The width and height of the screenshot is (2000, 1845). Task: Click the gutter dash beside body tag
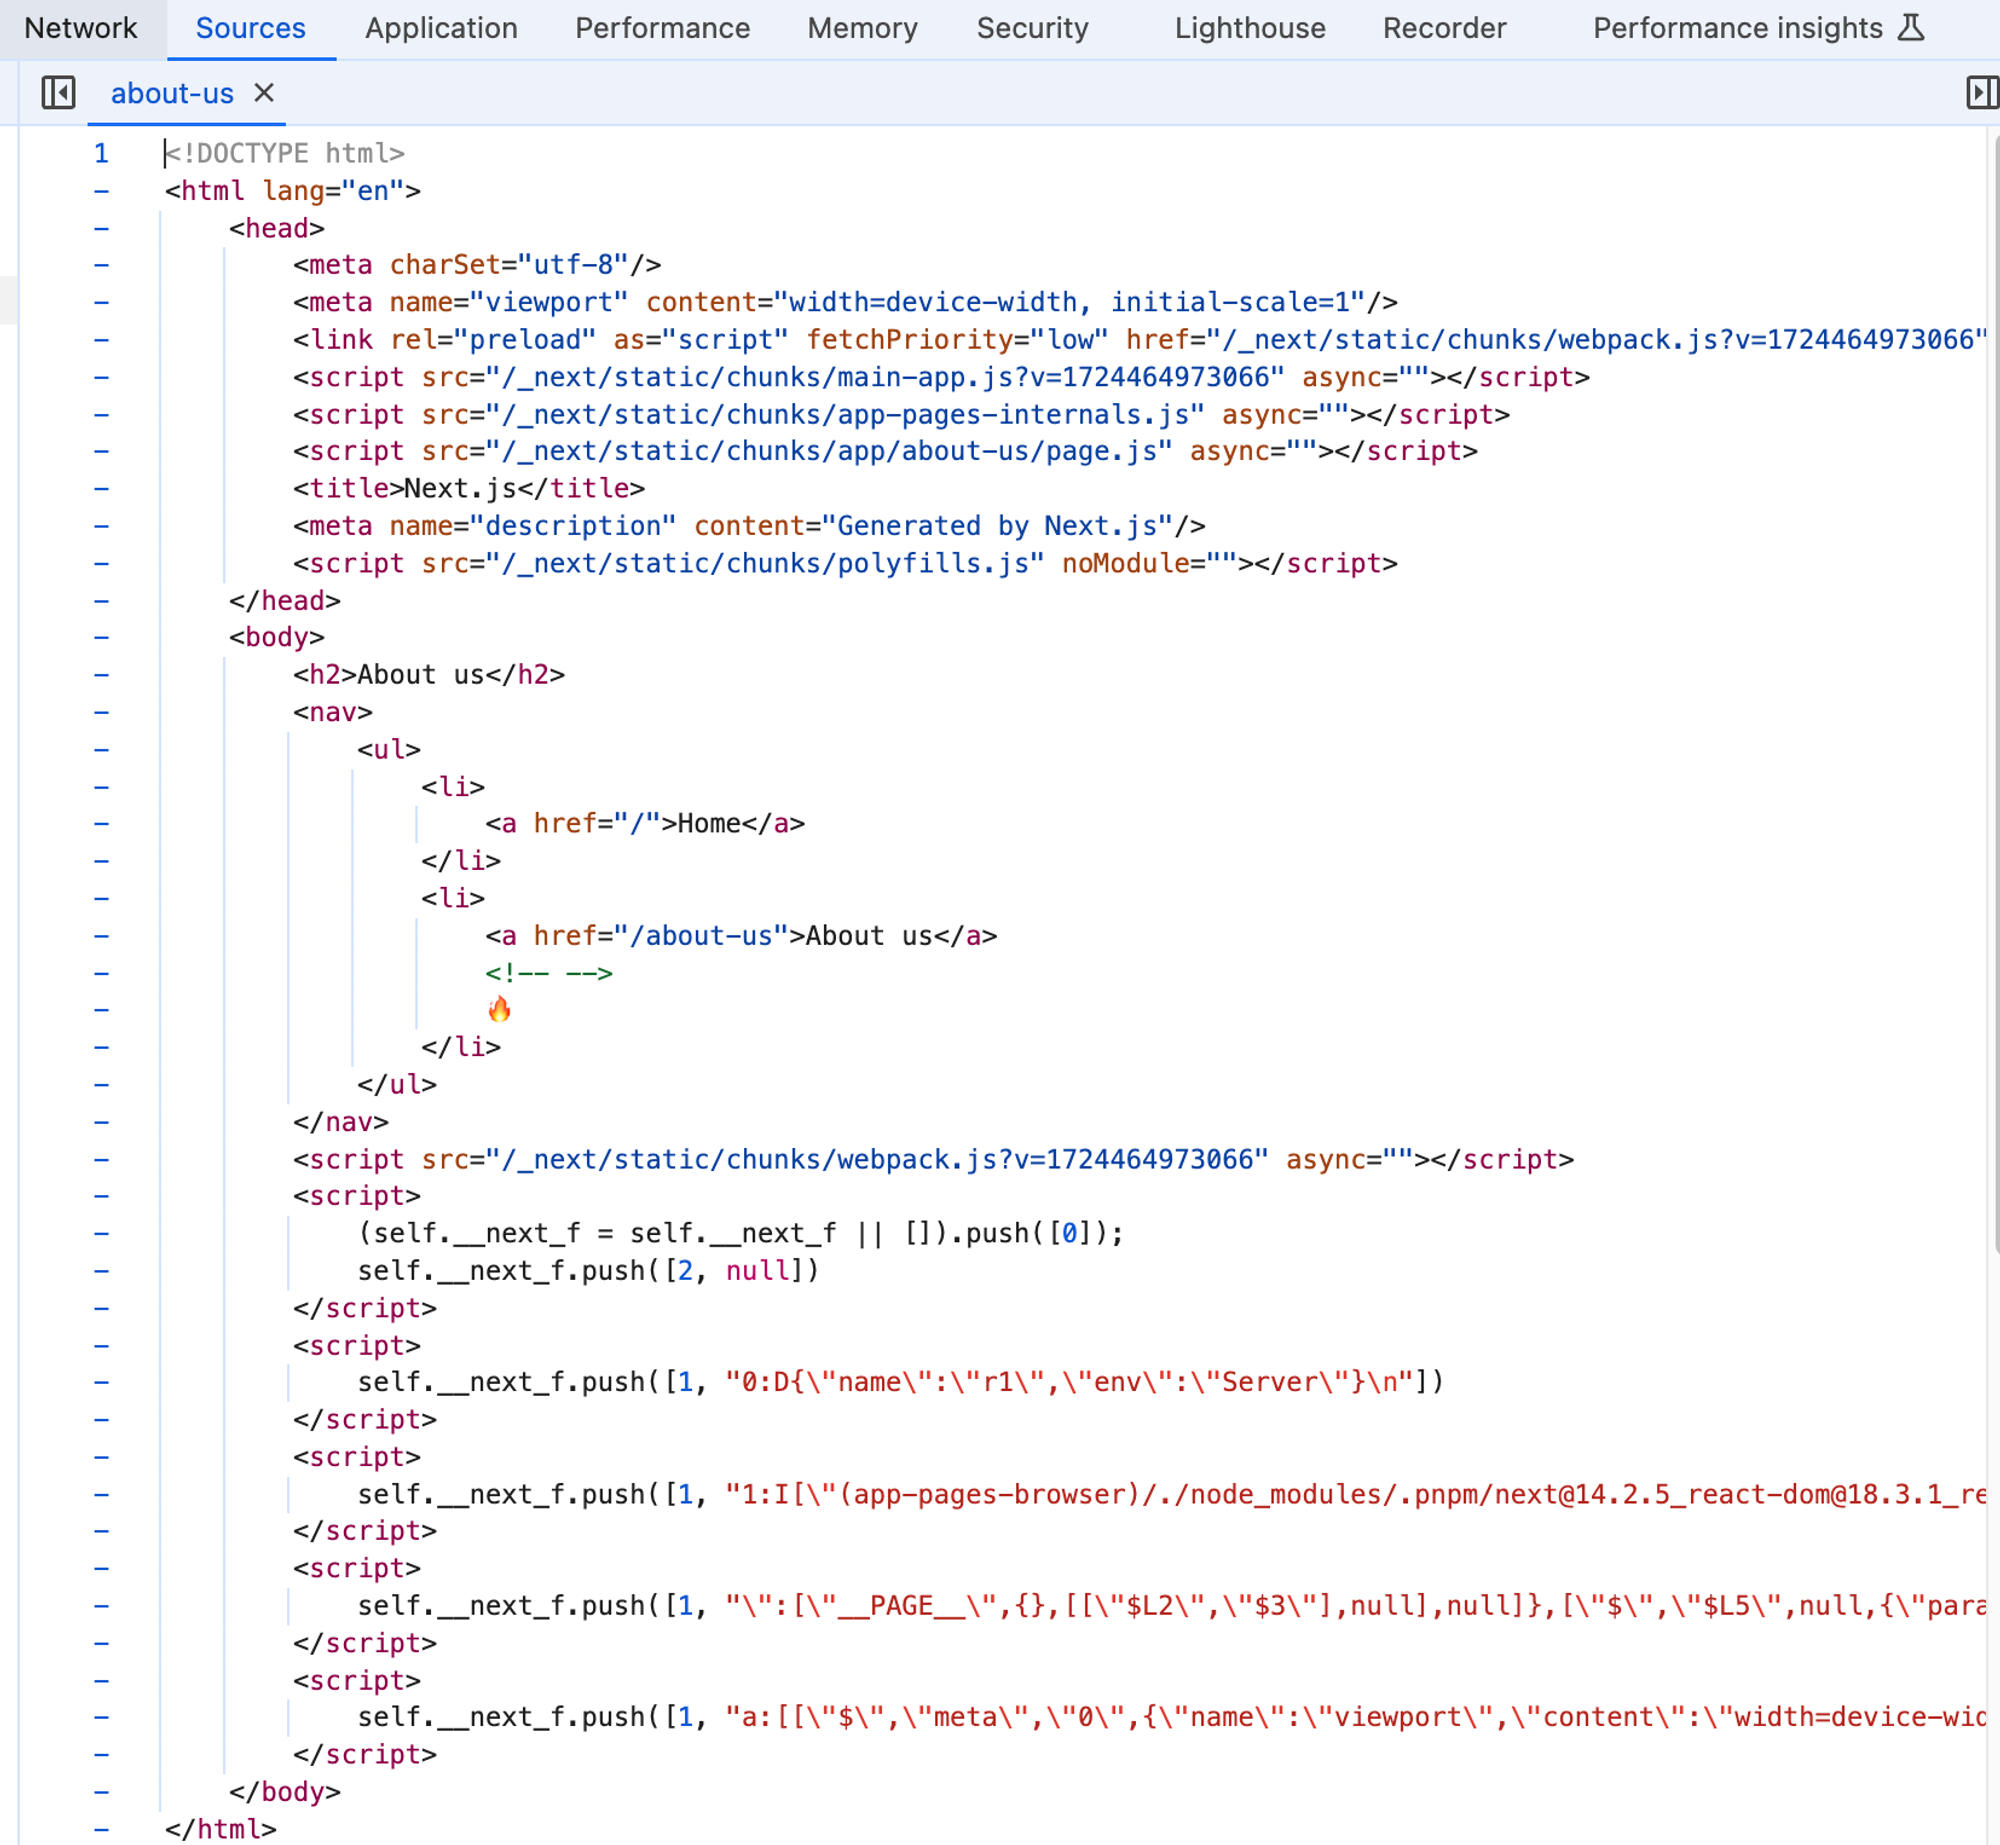pos(101,638)
